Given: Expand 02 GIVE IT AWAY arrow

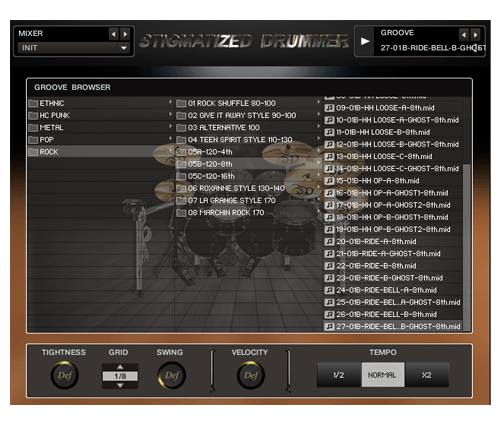Looking at the screenshot, I should pos(319,114).
